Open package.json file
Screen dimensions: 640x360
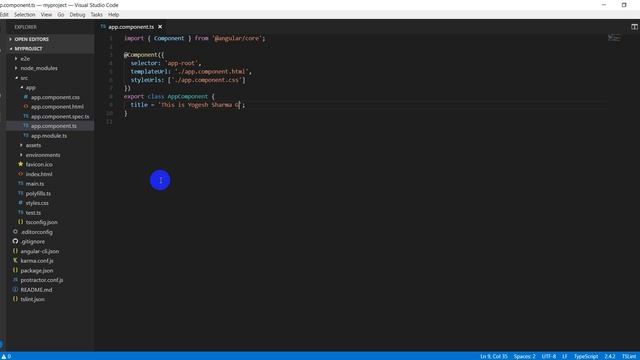tap(37, 271)
